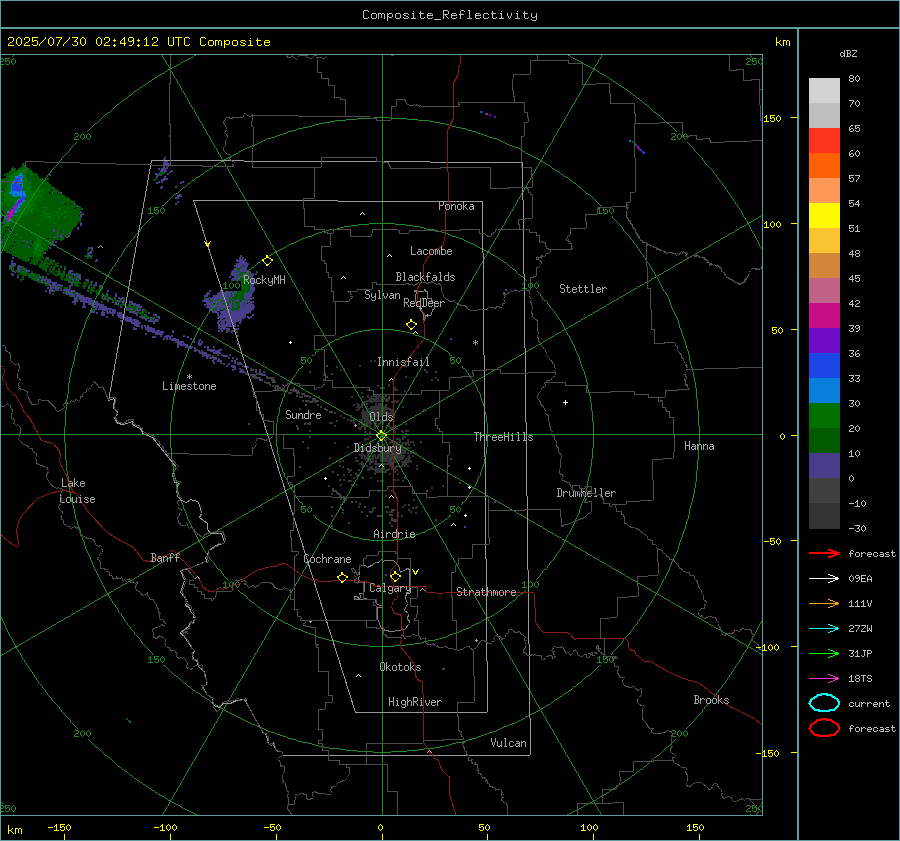This screenshot has width=900, height=841.
Task: Click the Ponoka town label
Action: coord(456,207)
